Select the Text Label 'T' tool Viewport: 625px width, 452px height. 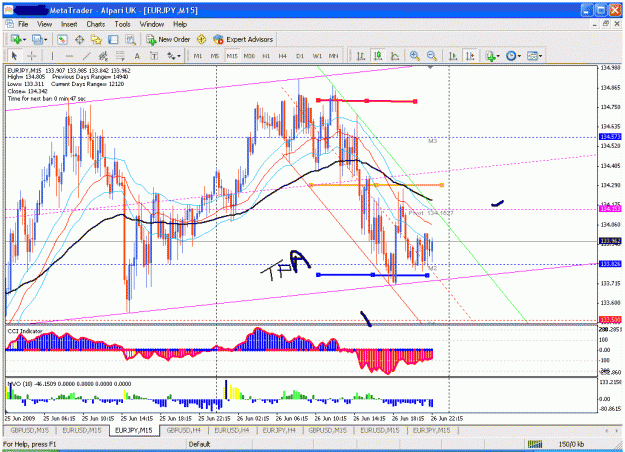point(154,56)
